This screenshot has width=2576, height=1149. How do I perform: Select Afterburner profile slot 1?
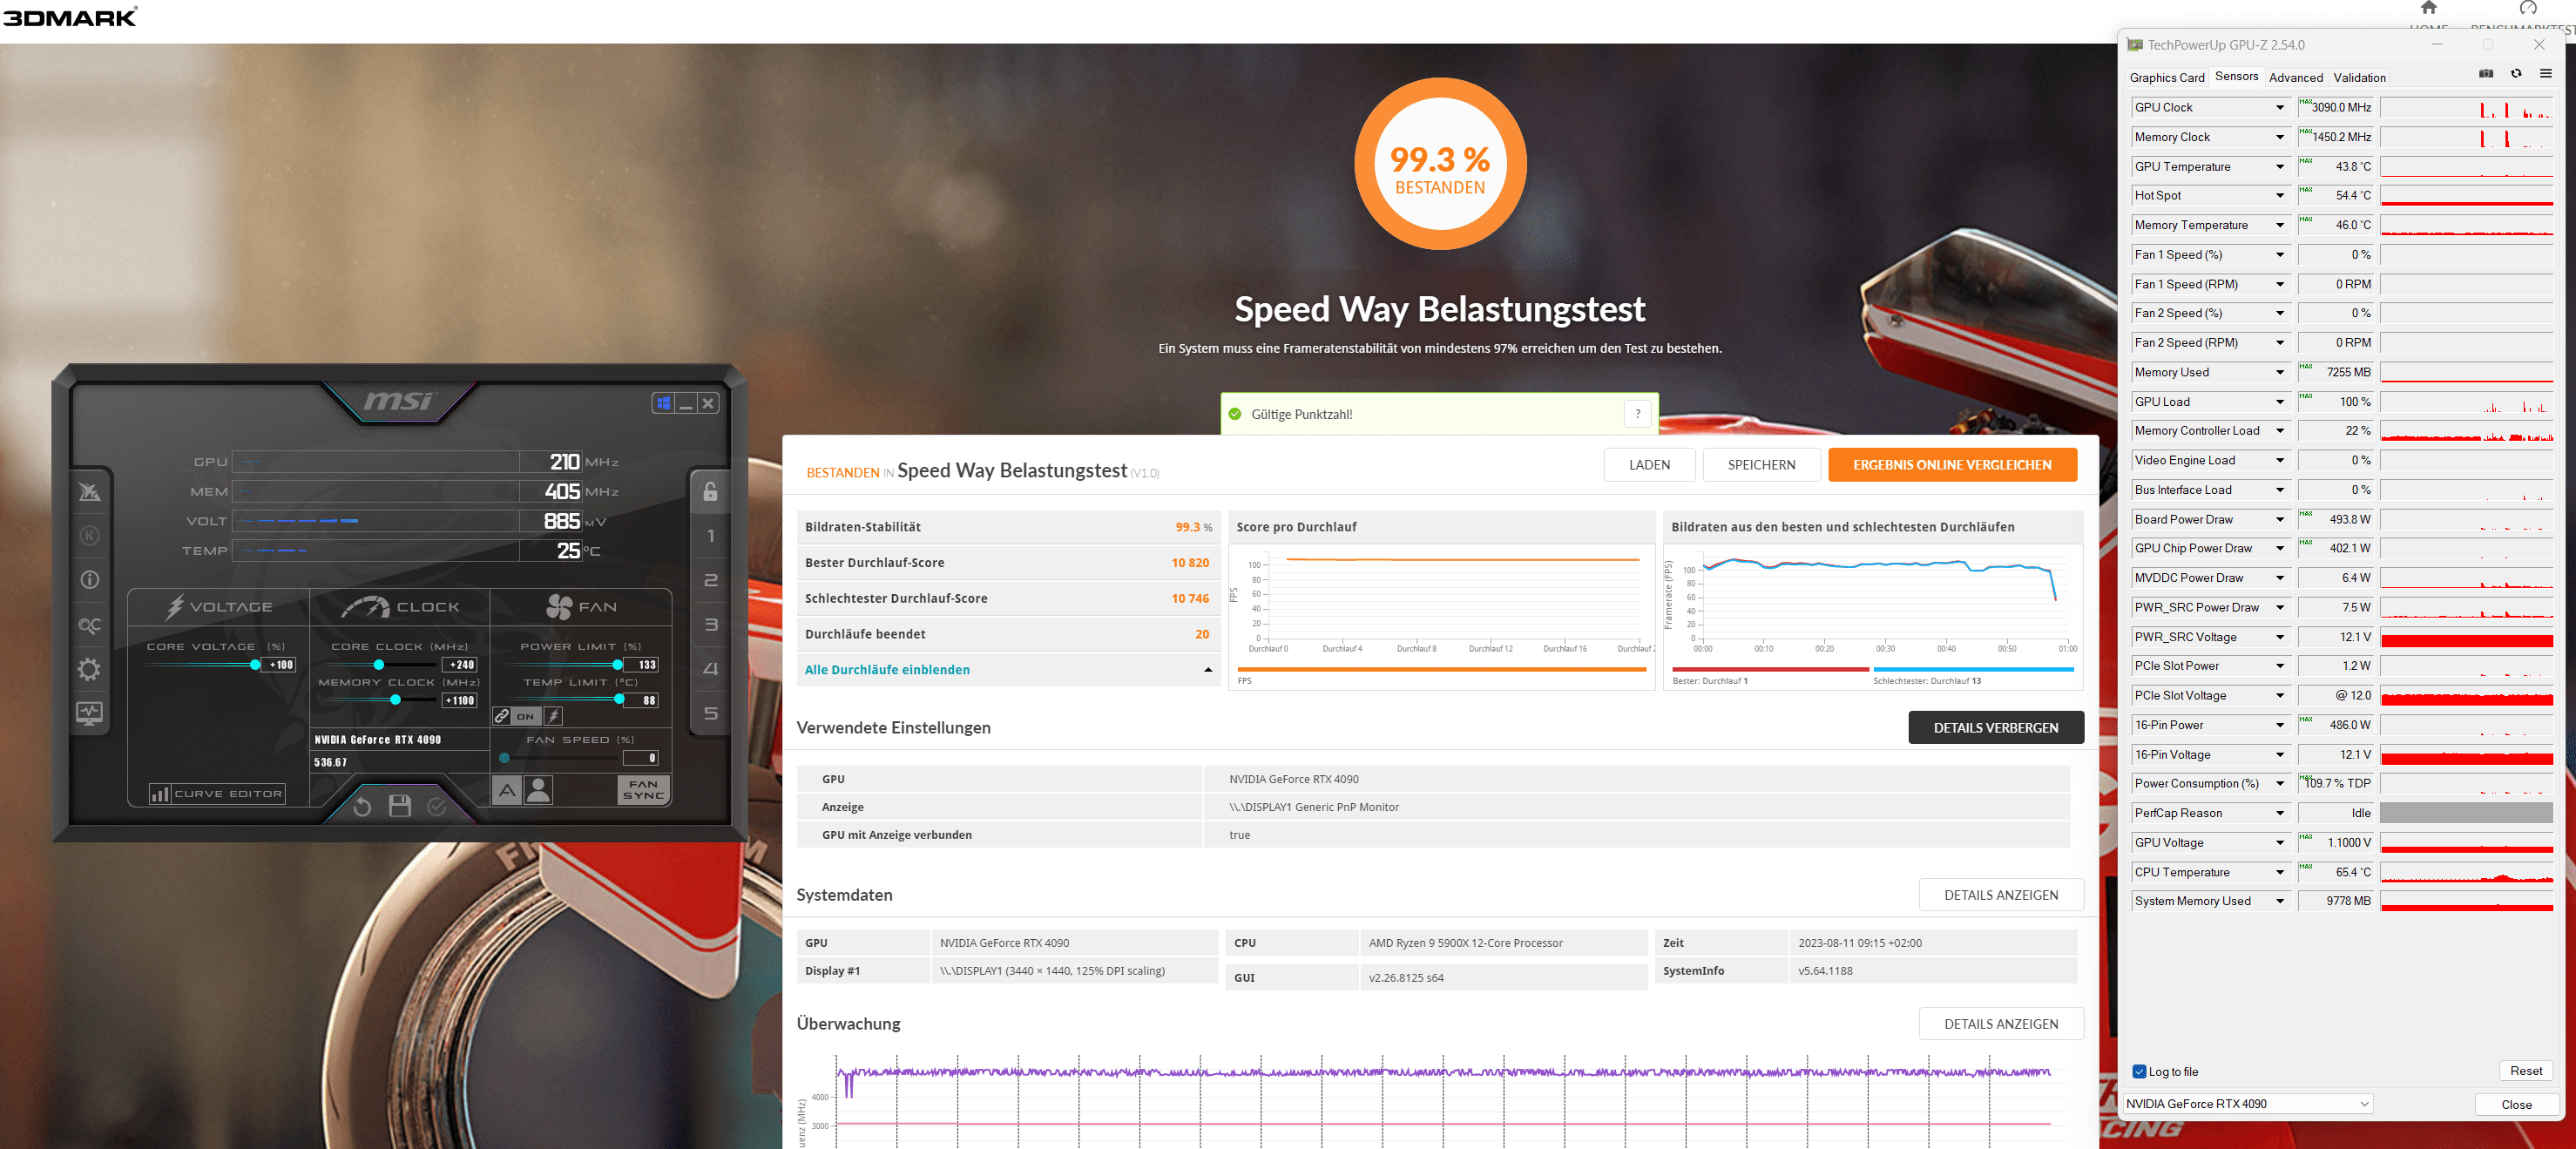[x=710, y=536]
